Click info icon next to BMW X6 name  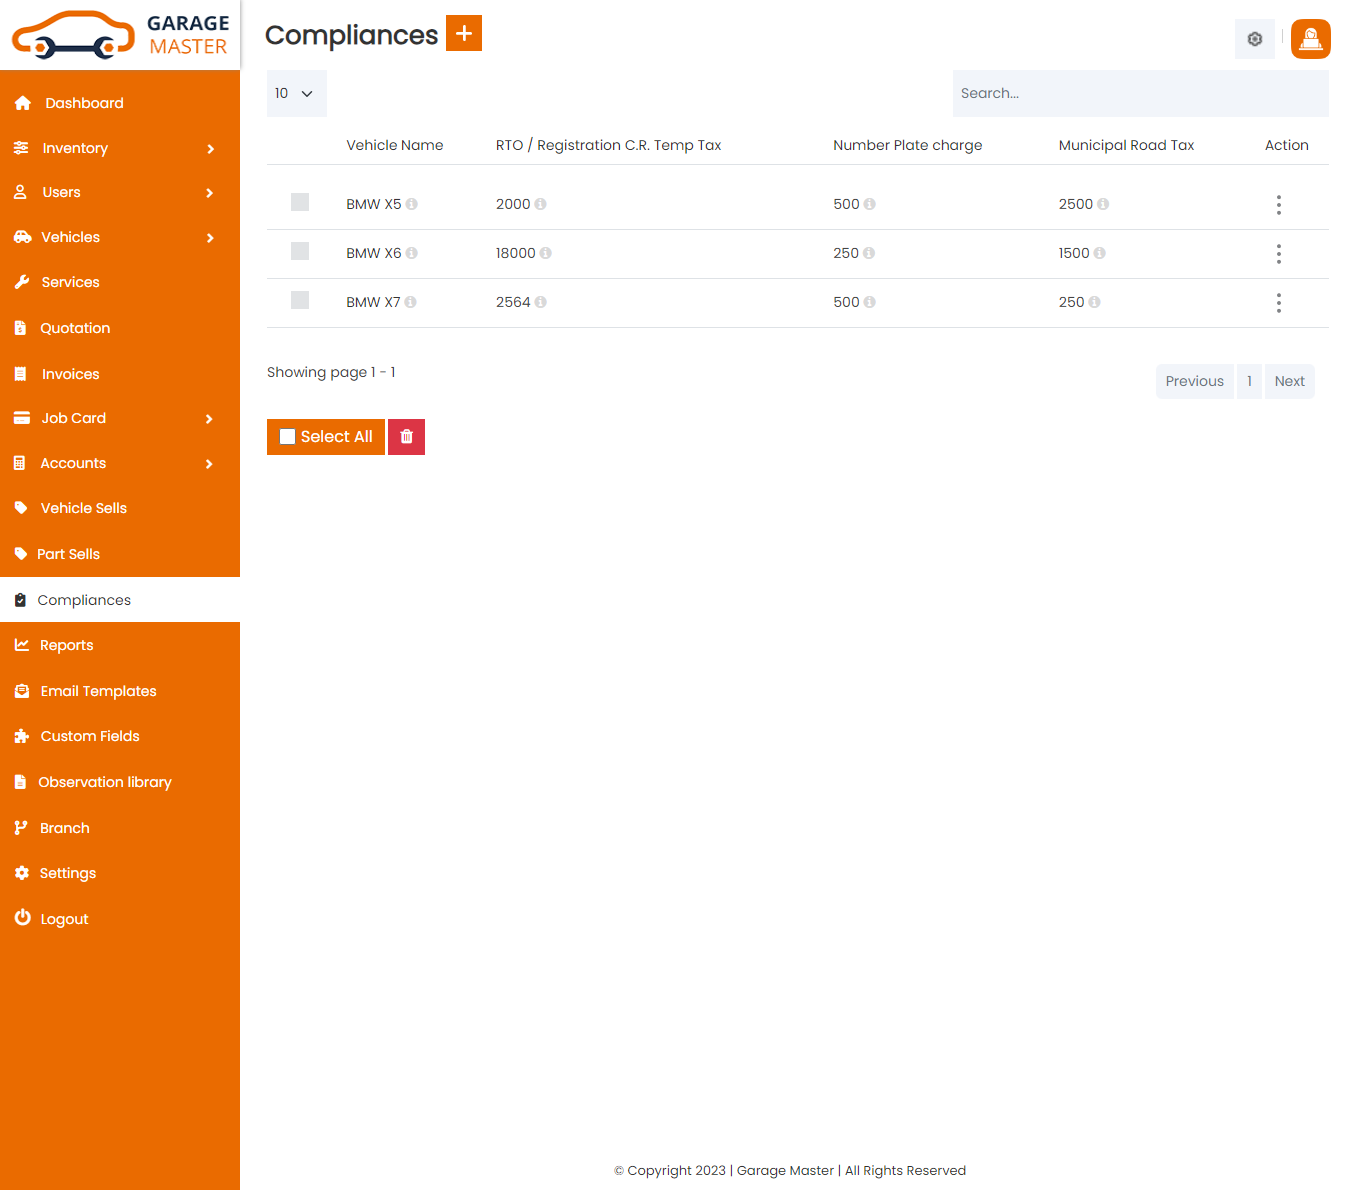[411, 253]
